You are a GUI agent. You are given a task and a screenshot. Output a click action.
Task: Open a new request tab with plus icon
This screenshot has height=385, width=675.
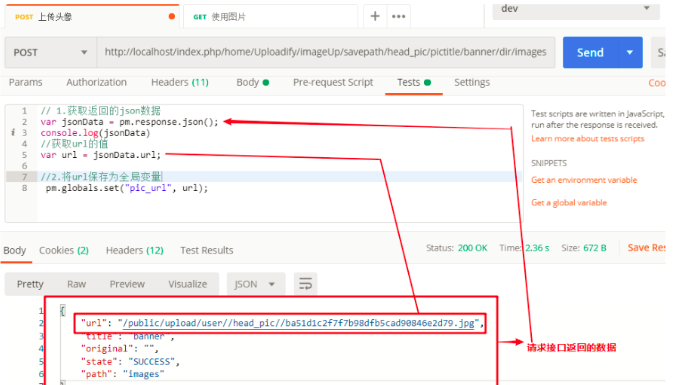click(x=375, y=16)
